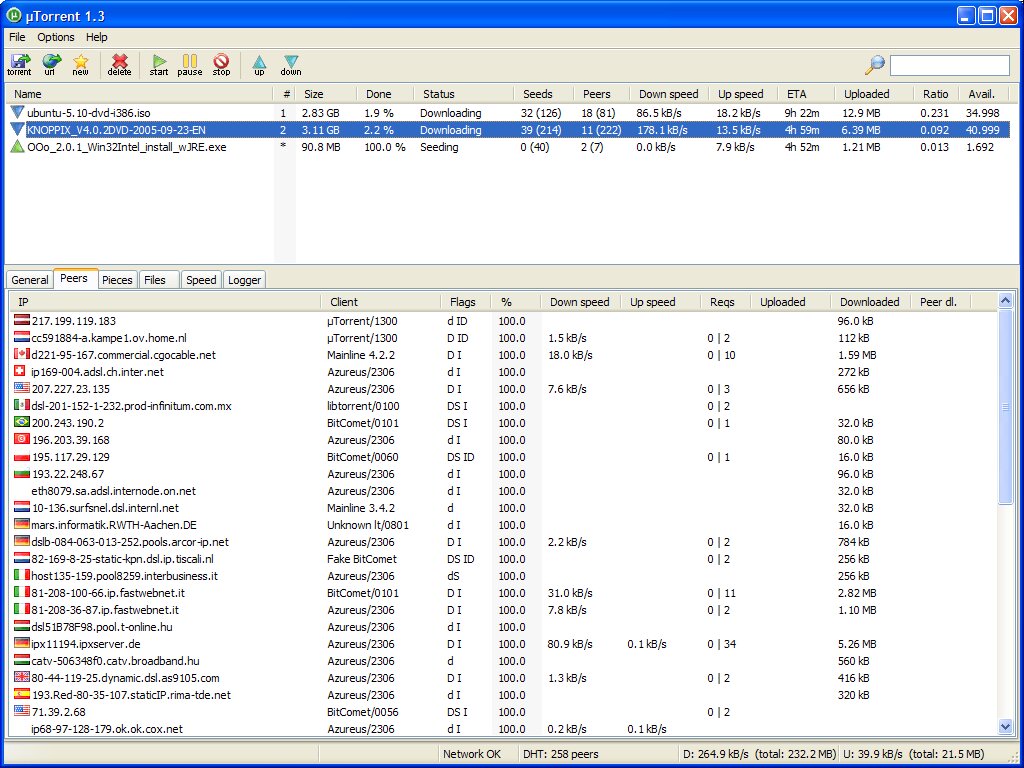Open the Options menu
Screen dimensions: 1024x768
tap(56, 37)
